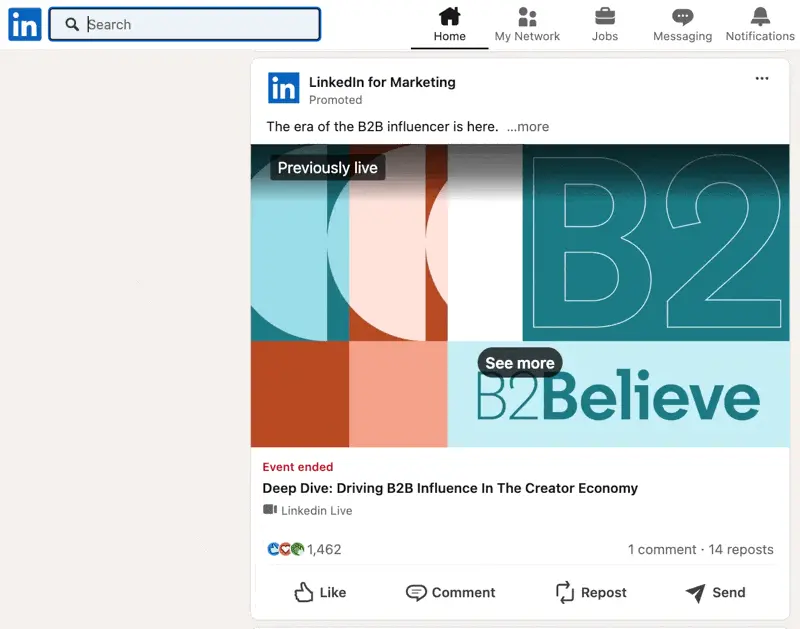Open the B2Believe event image
The width and height of the screenshot is (800, 629).
tap(520, 296)
